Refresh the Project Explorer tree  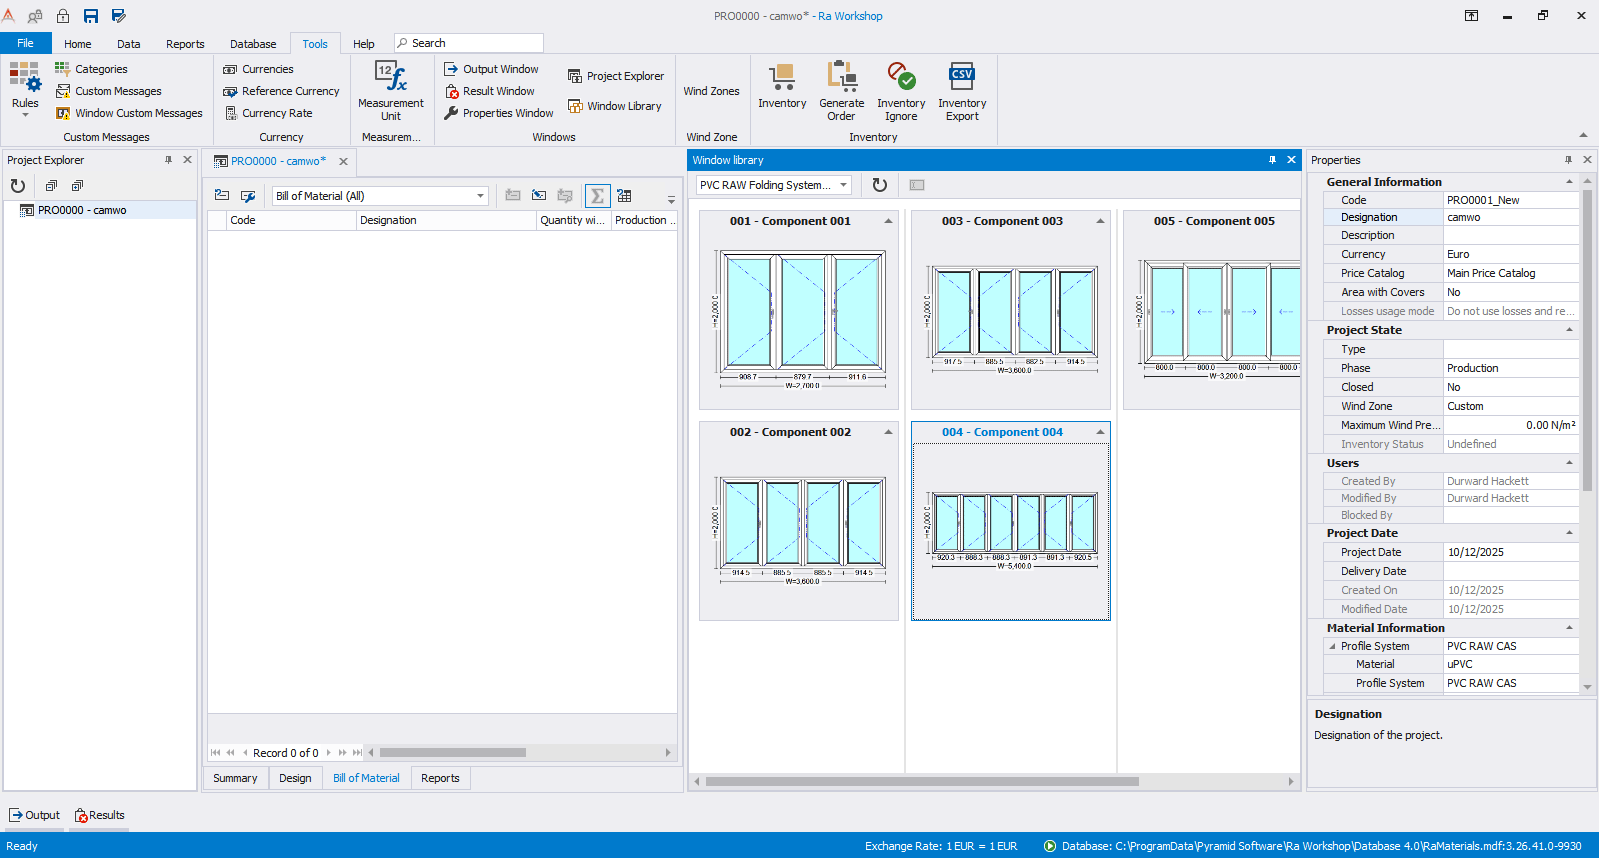[18, 186]
